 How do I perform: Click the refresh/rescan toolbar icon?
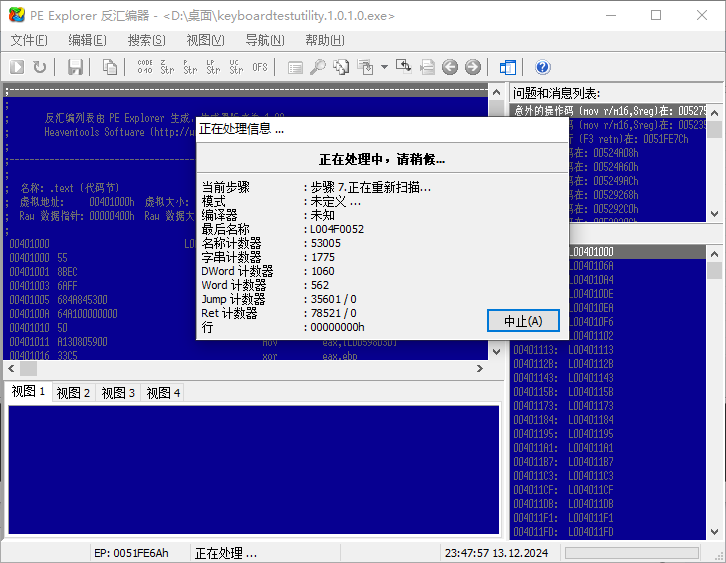click(39, 67)
